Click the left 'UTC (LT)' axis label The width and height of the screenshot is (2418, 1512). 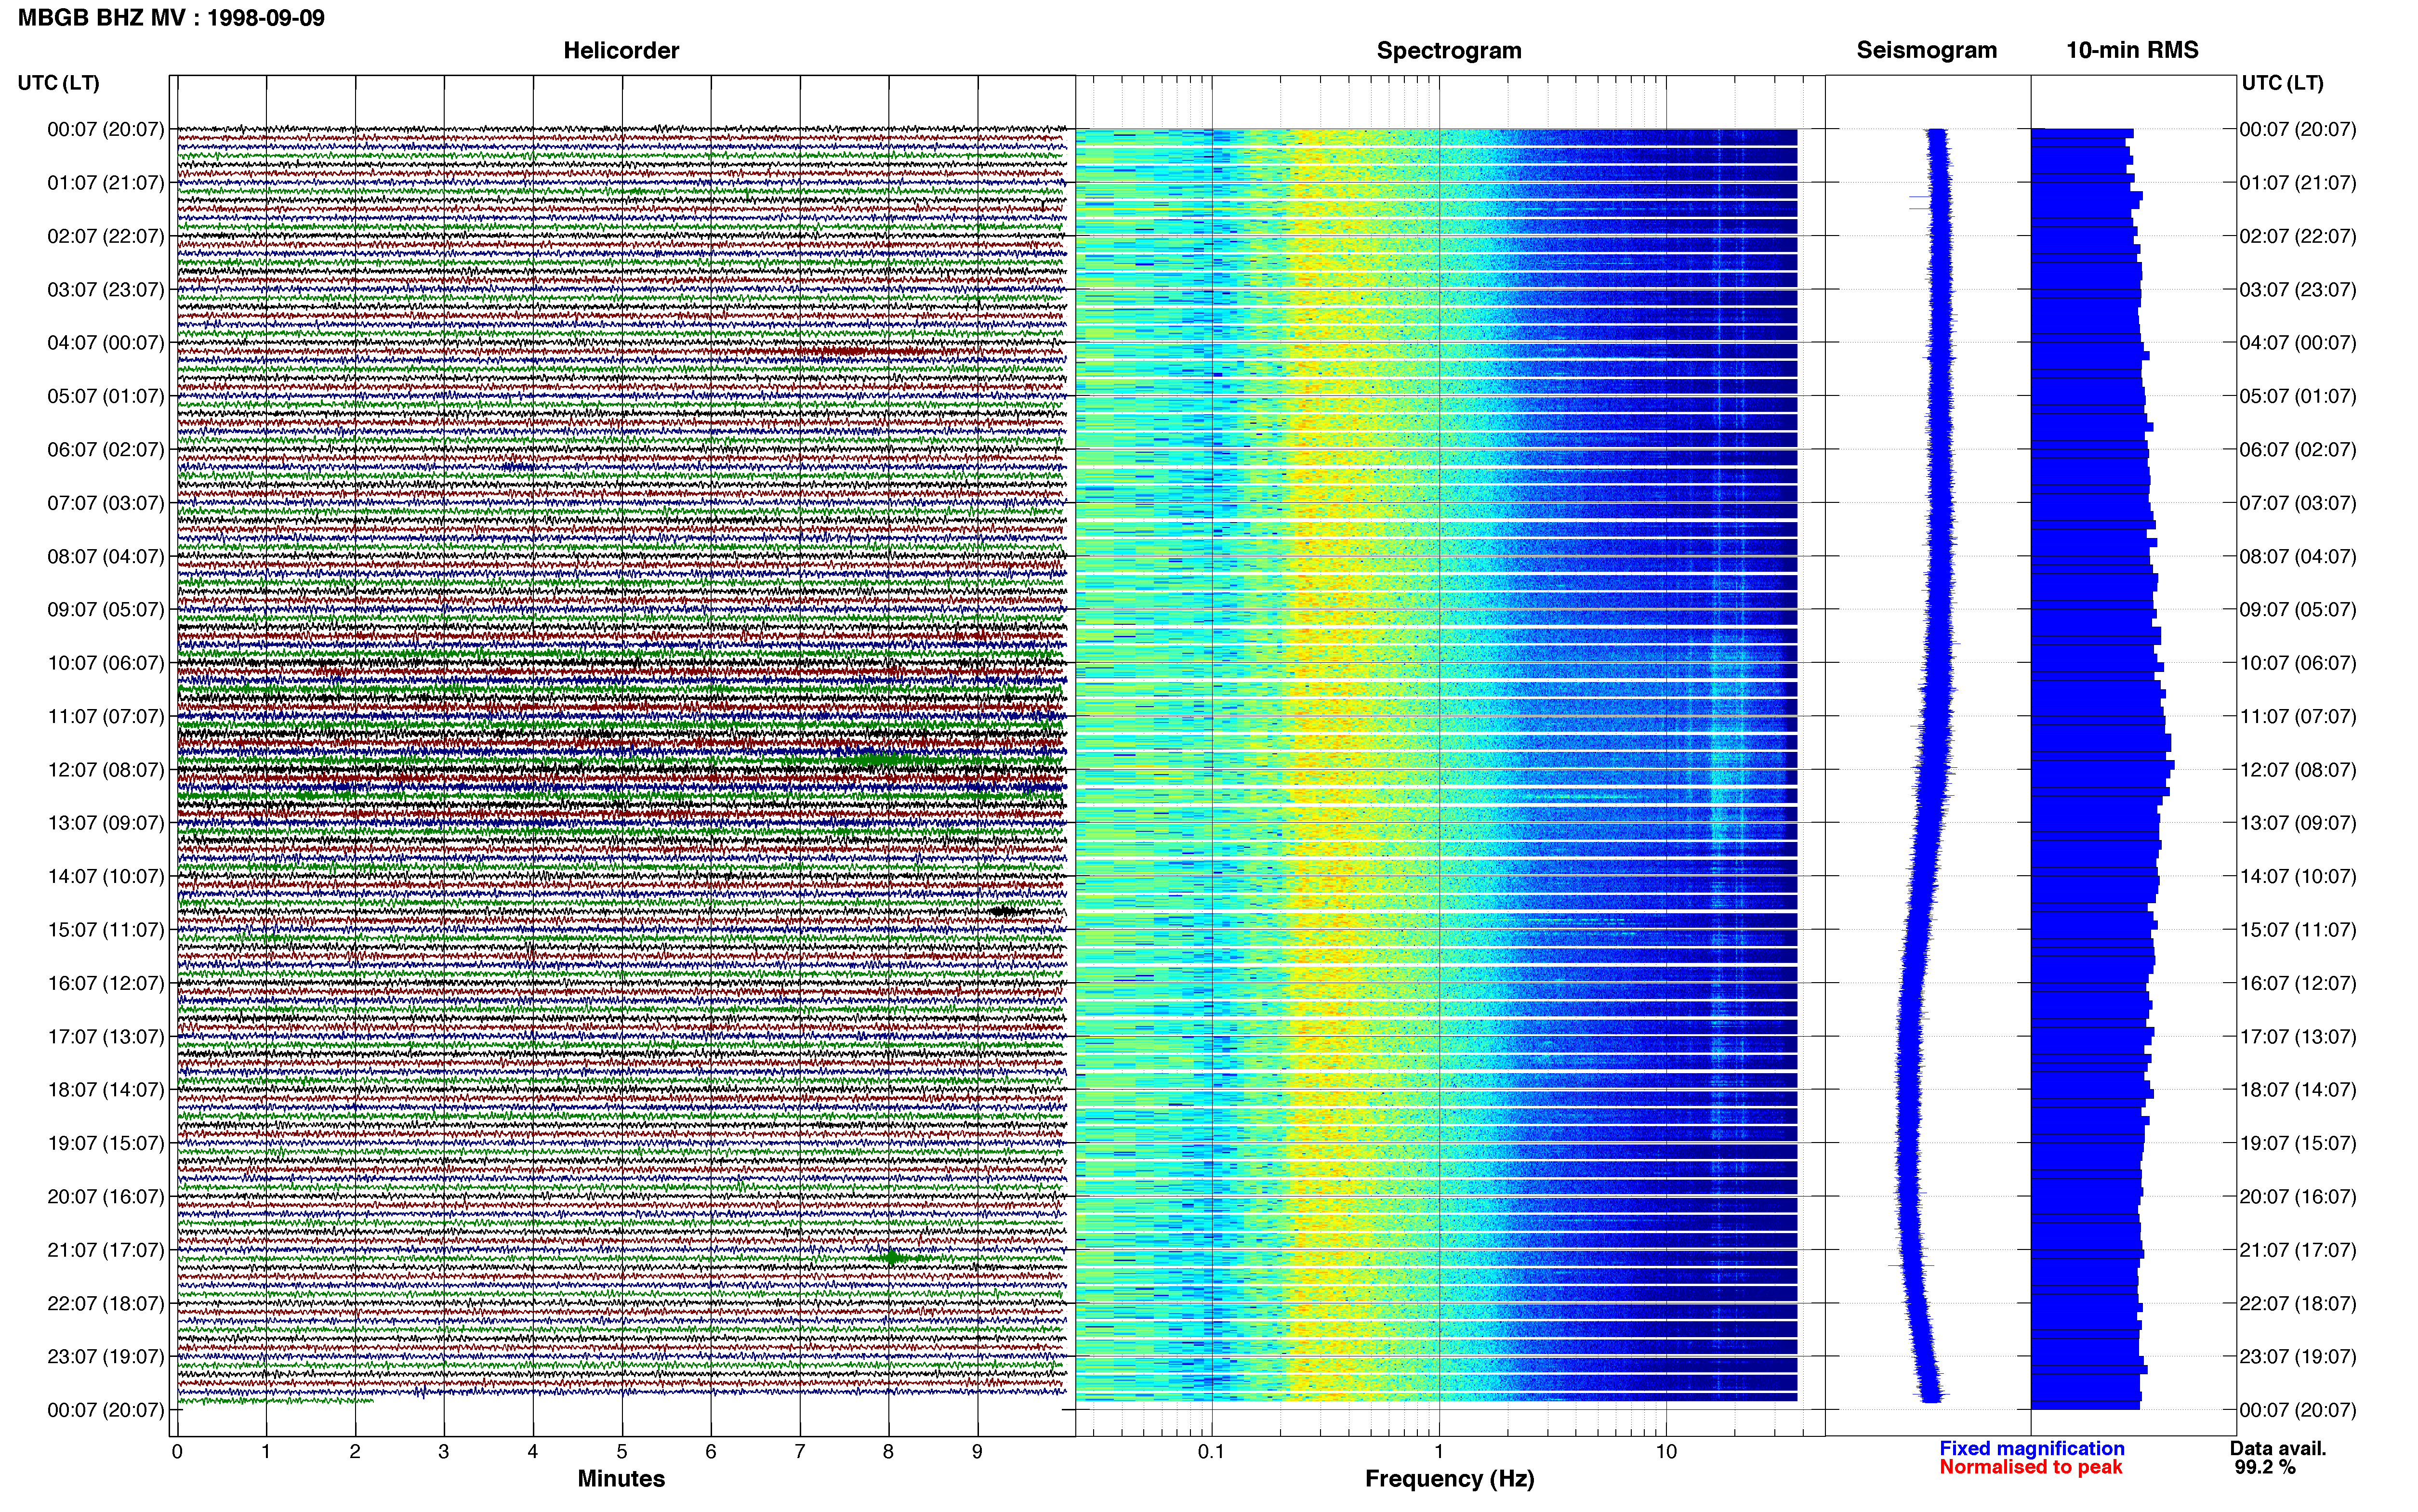pos(58,83)
